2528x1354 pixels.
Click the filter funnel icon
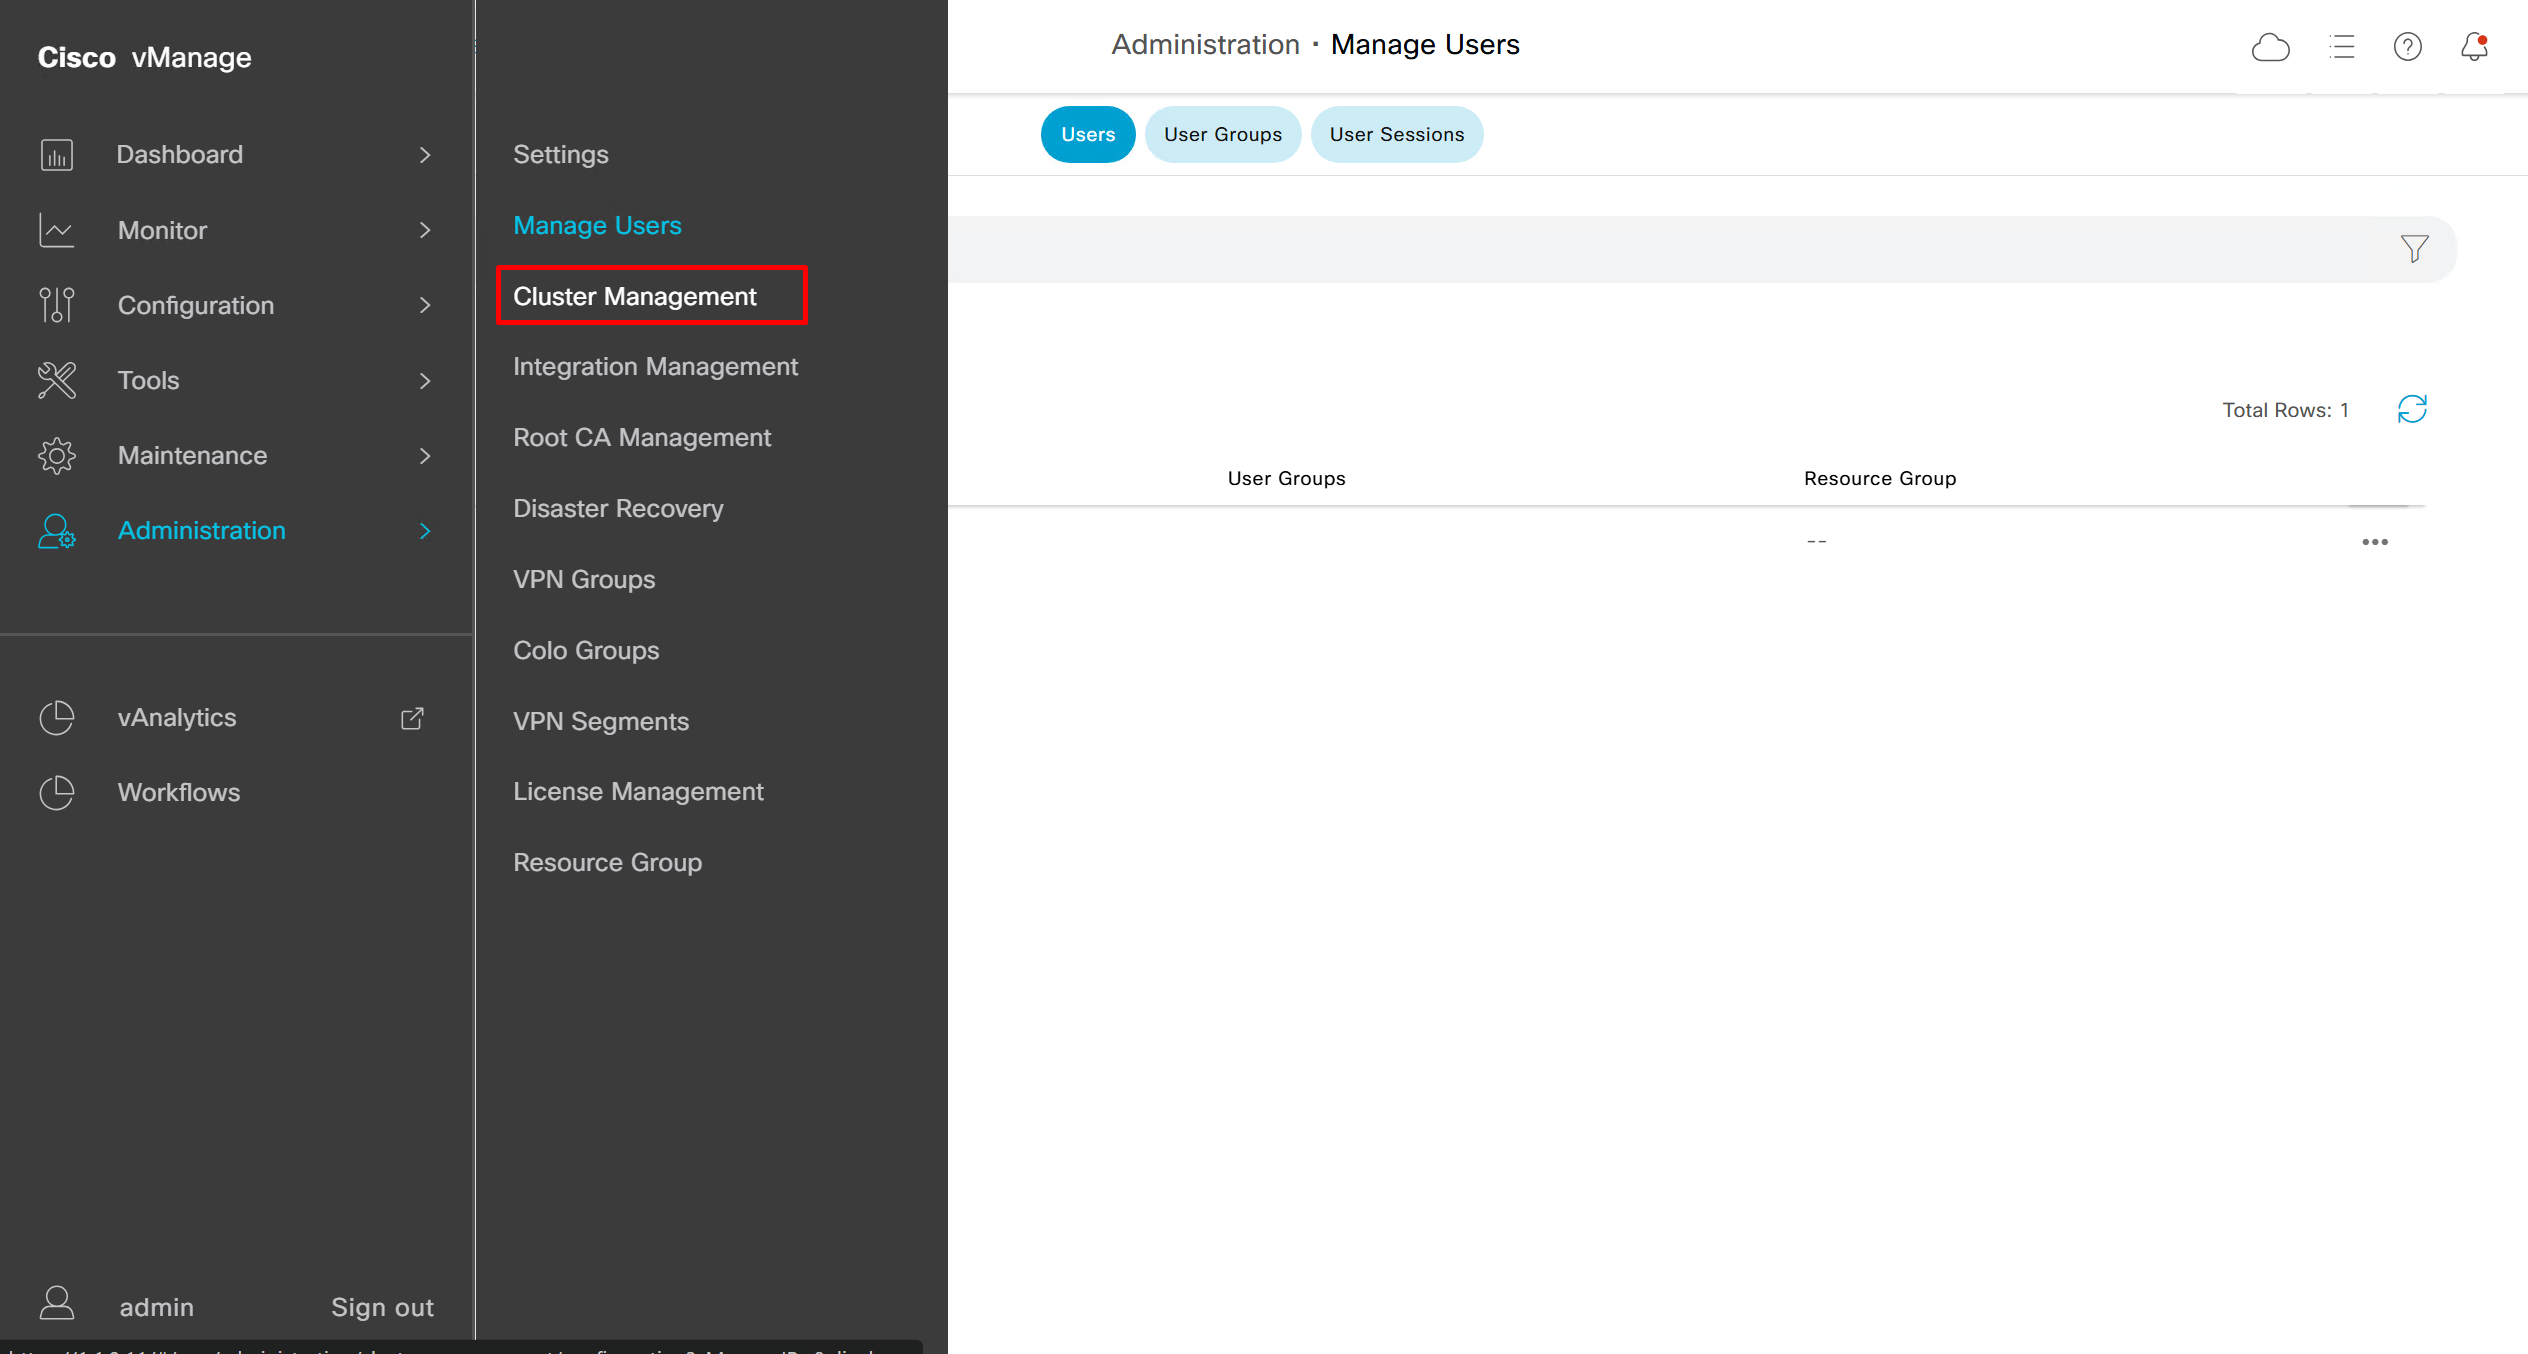click(x=2414, y=248)
